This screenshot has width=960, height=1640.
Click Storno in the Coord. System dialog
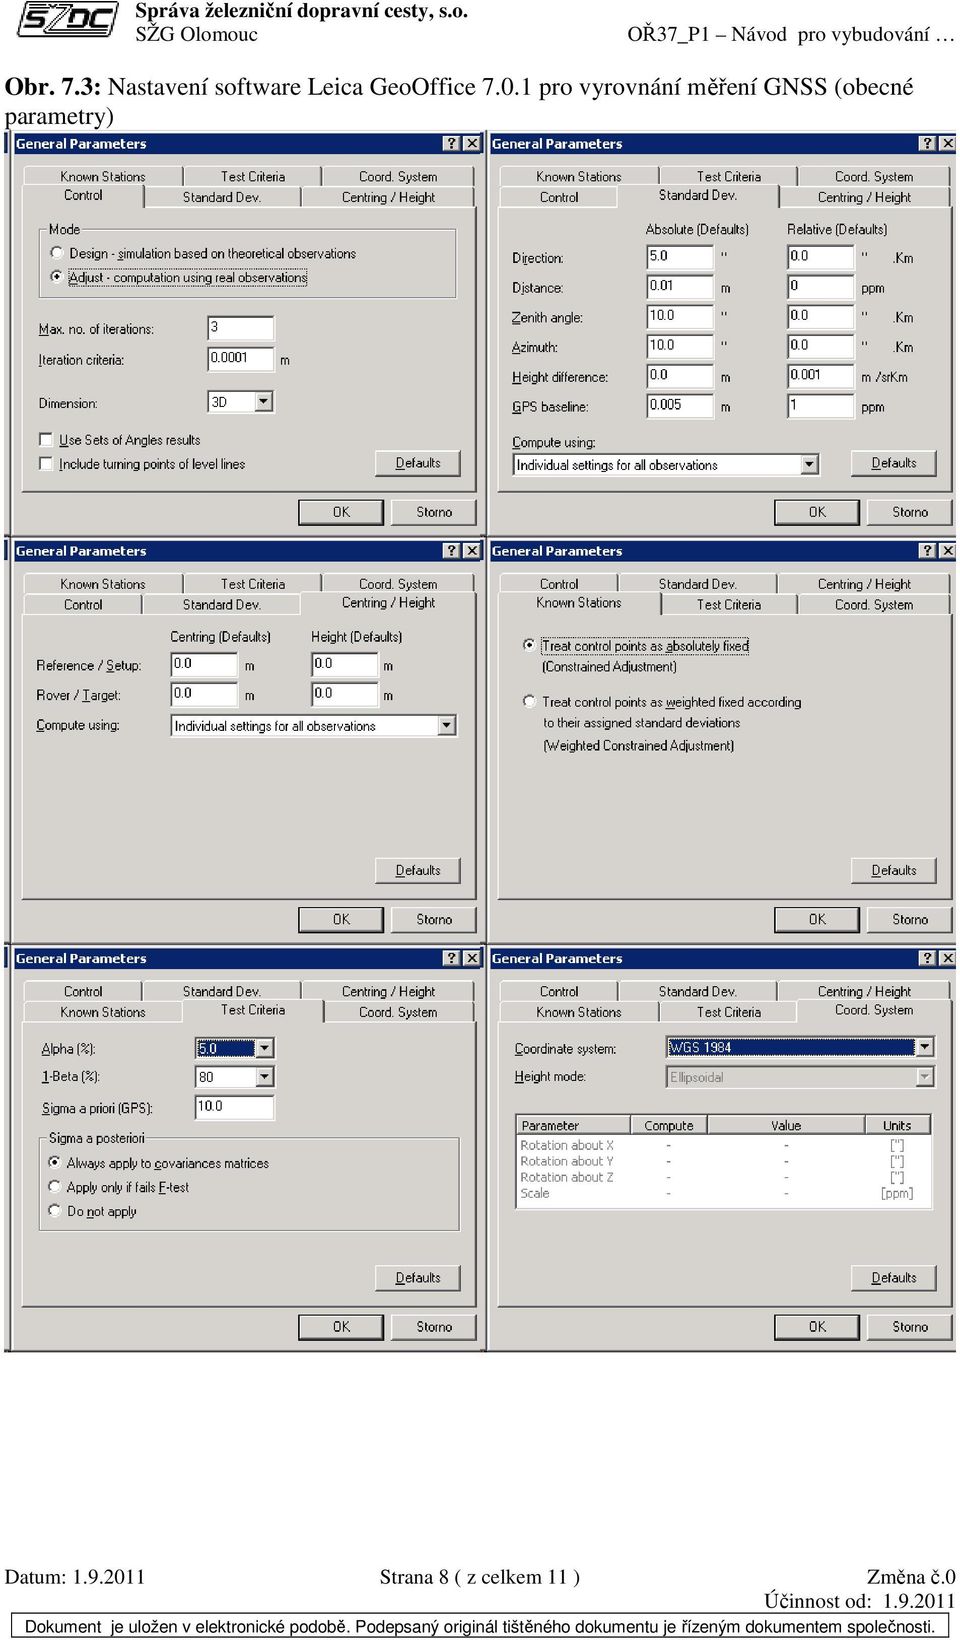tap(910, 1326)
